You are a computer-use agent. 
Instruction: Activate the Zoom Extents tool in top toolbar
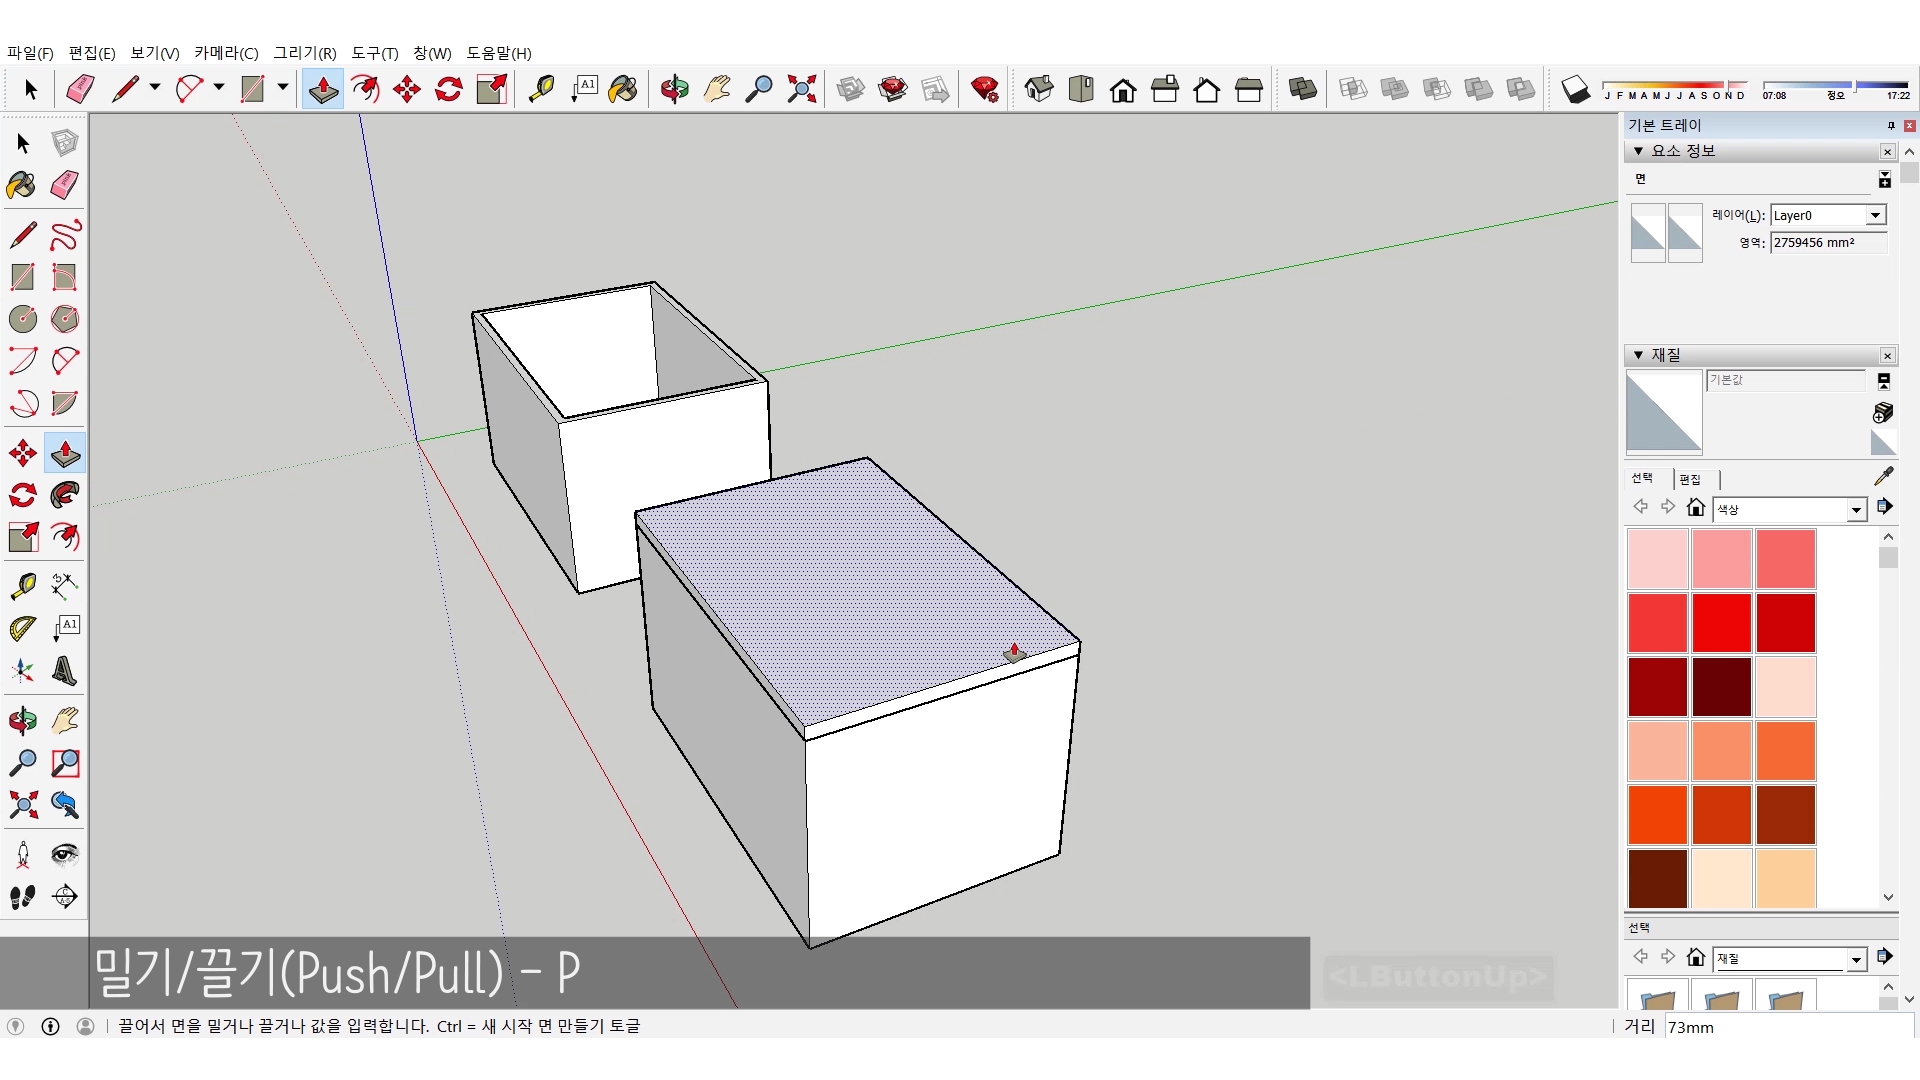(801, 90)
